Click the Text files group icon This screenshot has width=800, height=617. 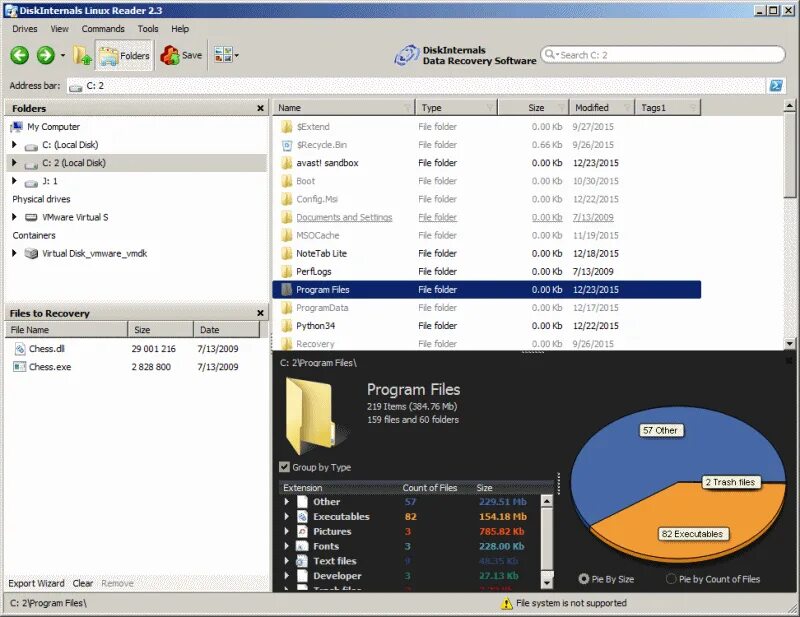tap(302, 561)
